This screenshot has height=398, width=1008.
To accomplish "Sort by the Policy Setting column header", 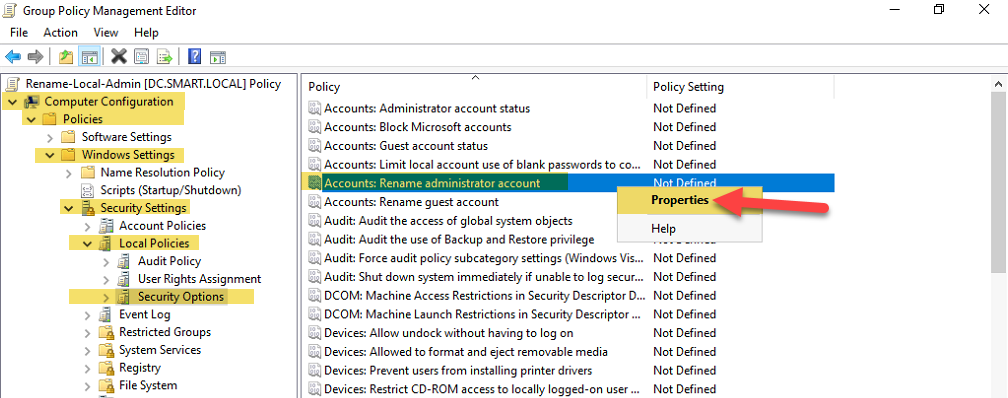I will pyautogui.click(x=740, y=86).
